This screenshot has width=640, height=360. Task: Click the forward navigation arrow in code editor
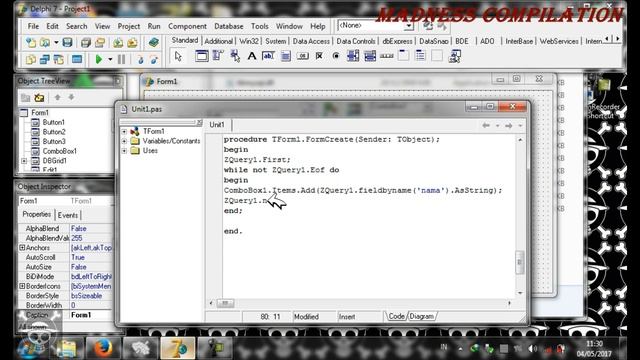point(509,126)
